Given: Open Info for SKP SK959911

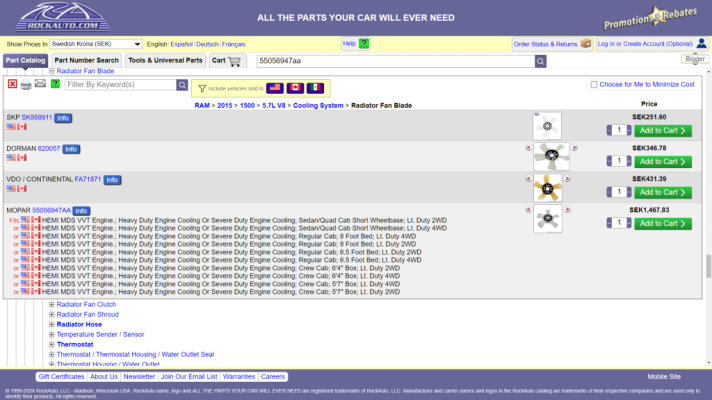Looking at the screenshot, I should point(63,118).
